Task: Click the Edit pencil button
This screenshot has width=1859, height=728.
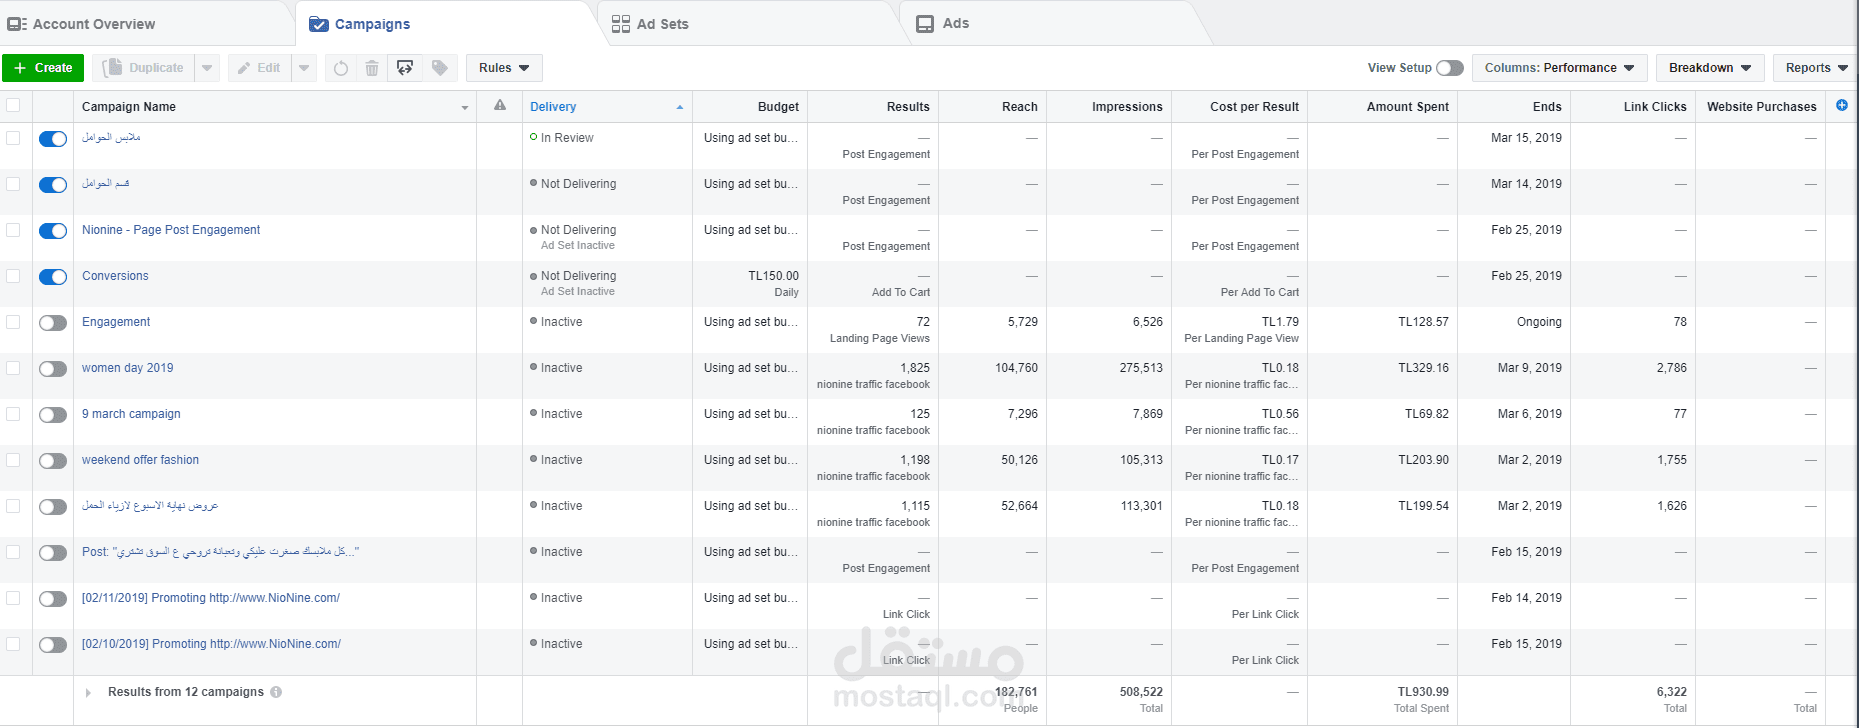Action: tap(260, 68)
